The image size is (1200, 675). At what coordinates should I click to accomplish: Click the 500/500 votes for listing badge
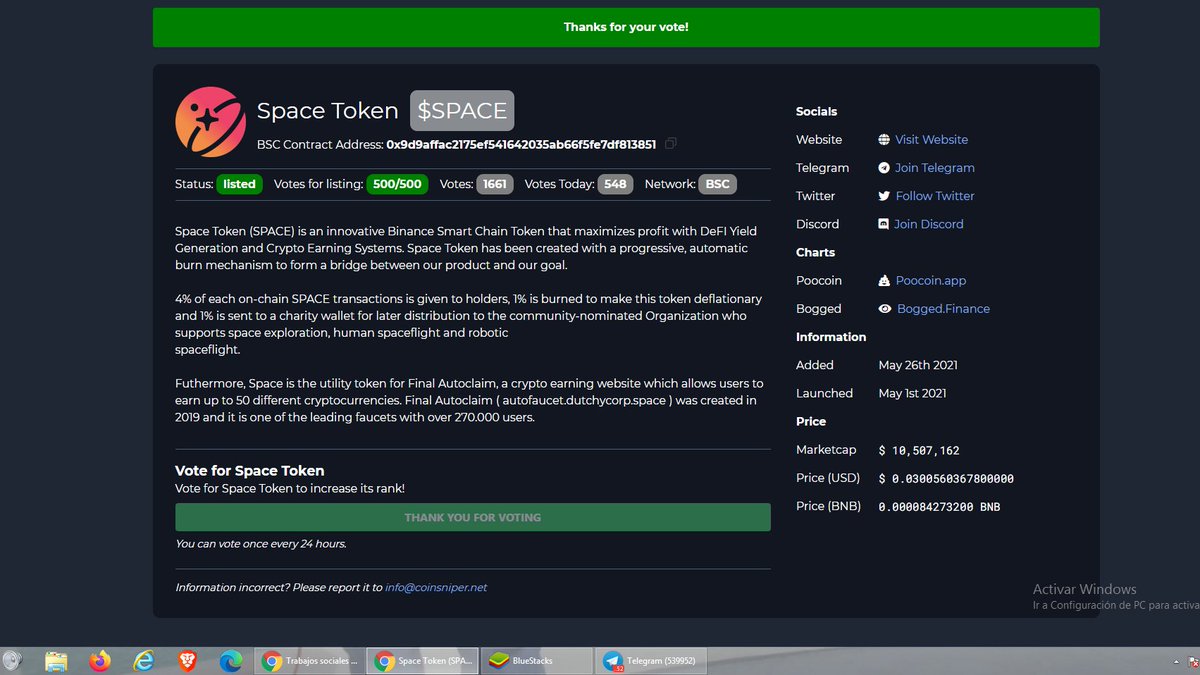(397, 184)
